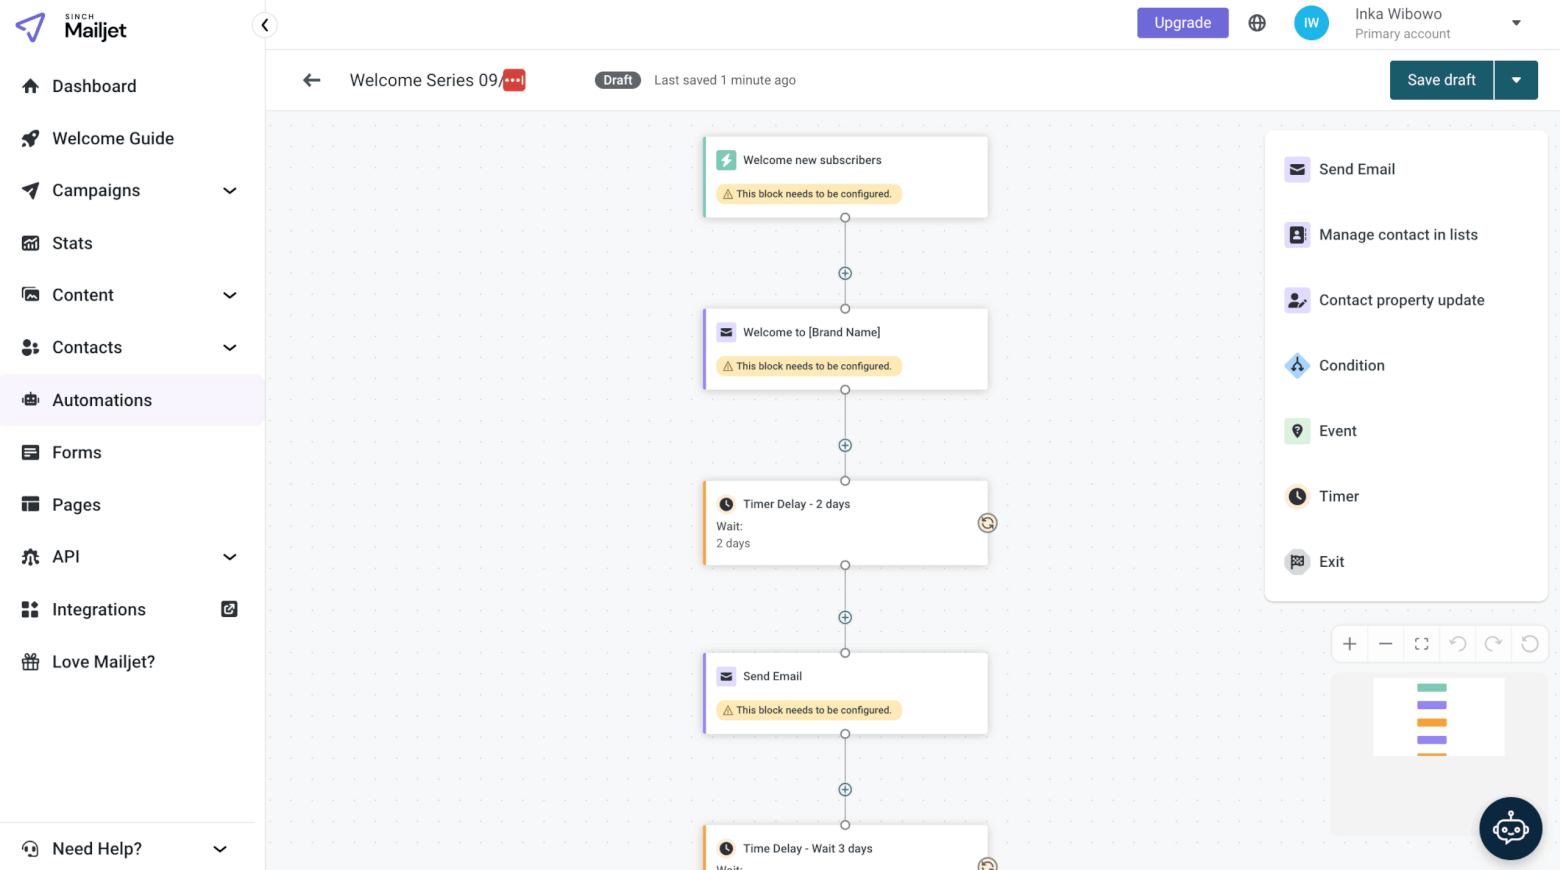Open the Automations menu item

point(102,400)
